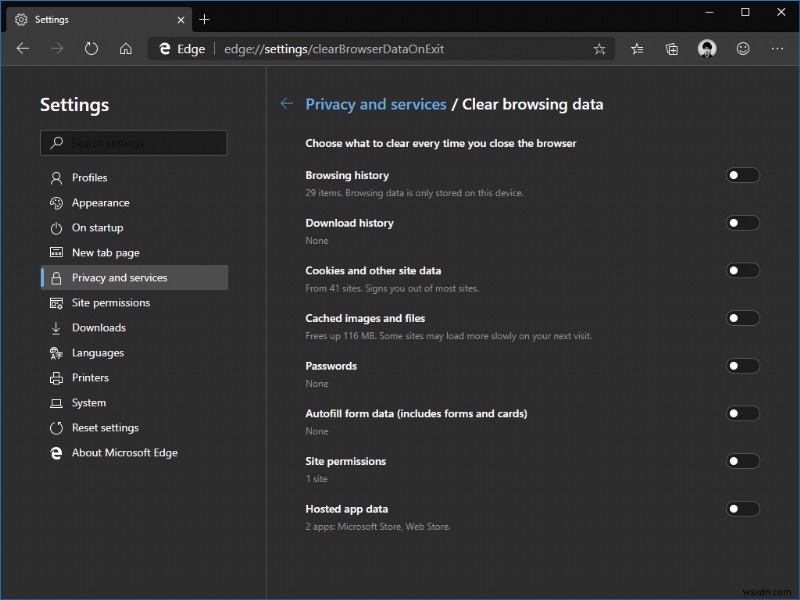Click the Collections icon in toolbar
Image resolution: width=800 pixels, height=600 pixels.
[671, 48]
